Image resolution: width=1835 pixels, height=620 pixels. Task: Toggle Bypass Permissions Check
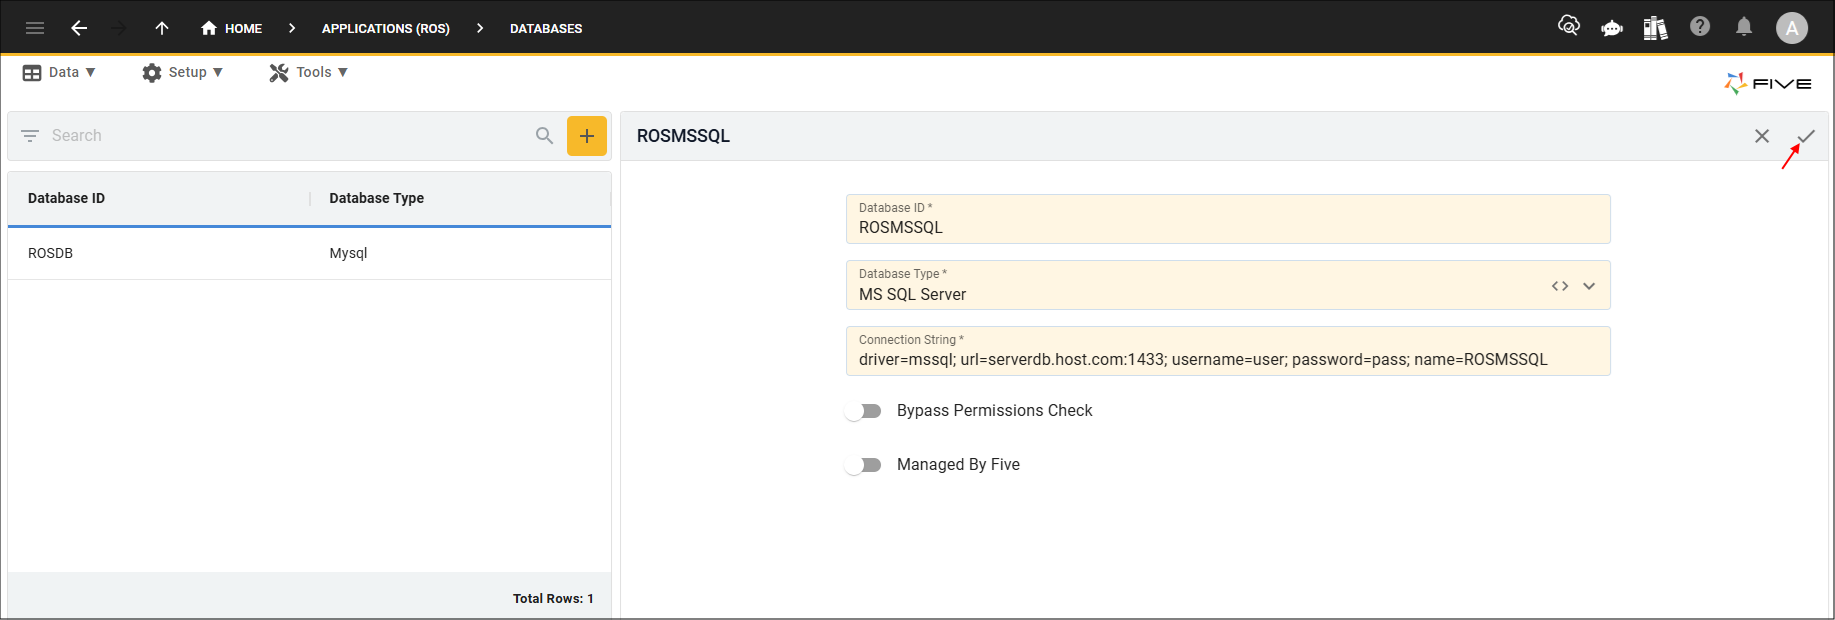(864, 411)
